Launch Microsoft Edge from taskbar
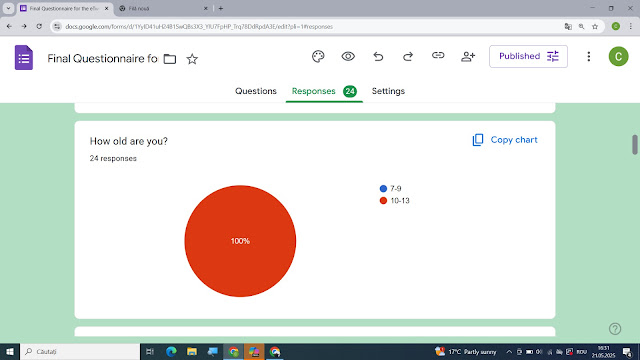Viewport: 640px width, 360px height. [171, 351]
